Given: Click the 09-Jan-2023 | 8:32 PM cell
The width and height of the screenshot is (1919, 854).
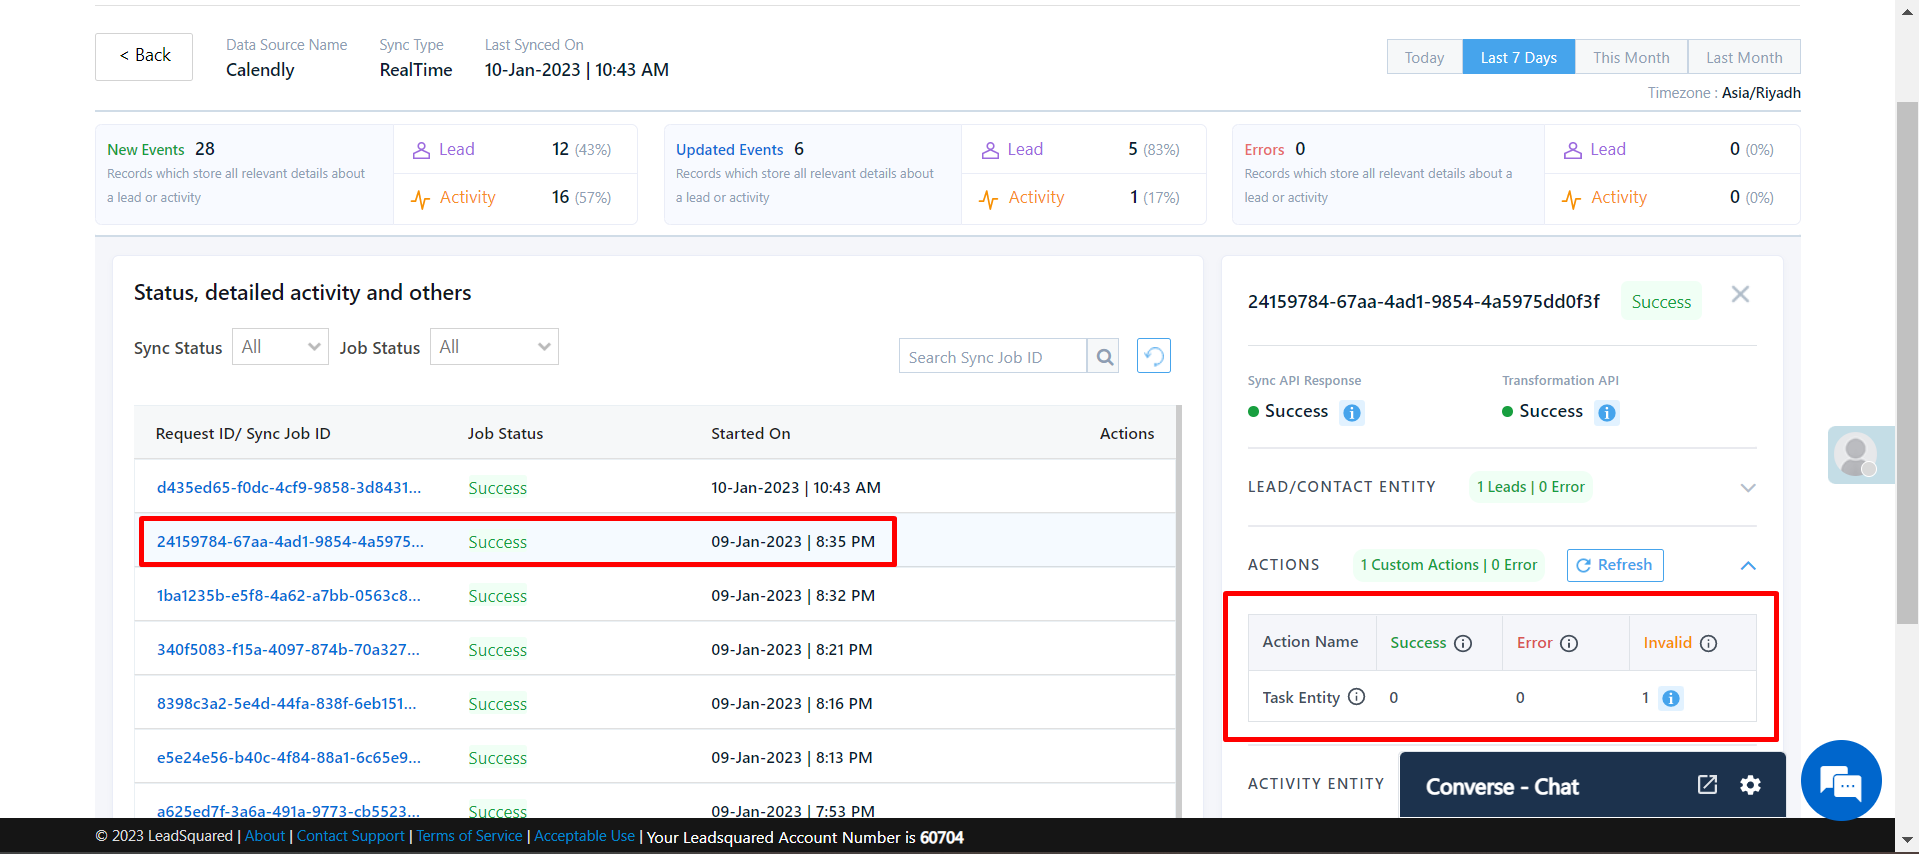Looking at the screenshot, I should tap(793, 596).
